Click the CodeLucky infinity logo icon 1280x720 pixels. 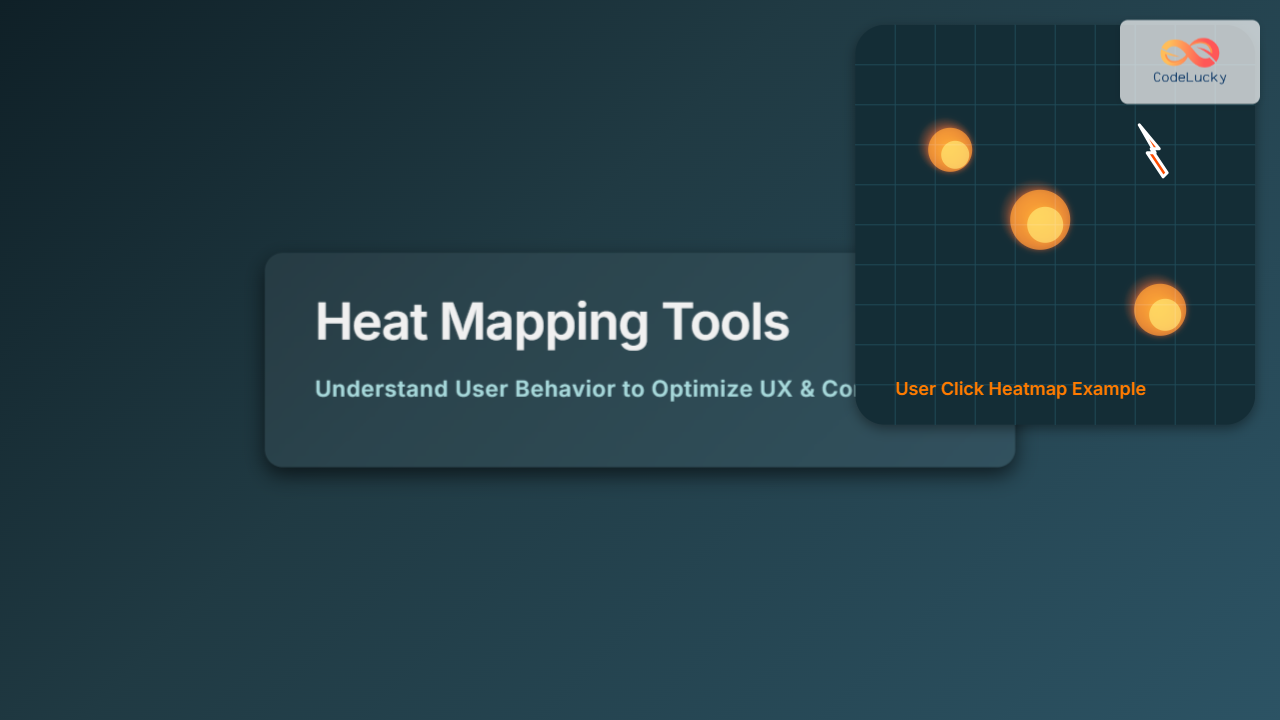(x=1190, y=52)
